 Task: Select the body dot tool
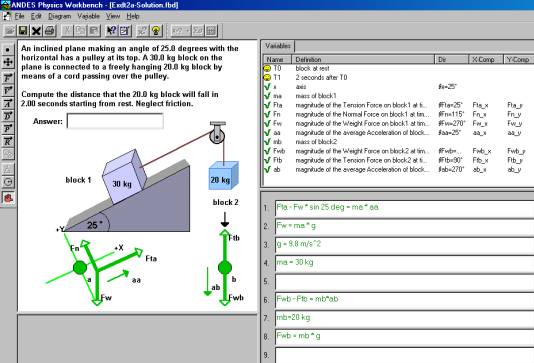(x=8, y=50)
